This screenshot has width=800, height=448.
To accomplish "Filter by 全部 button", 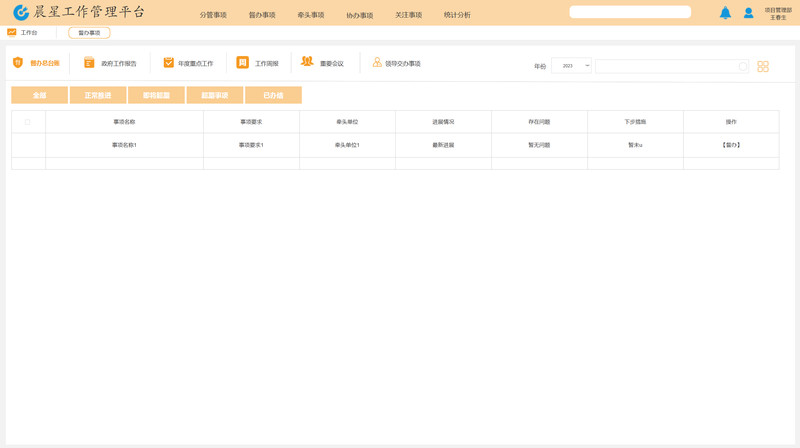I will coord(39,95).
